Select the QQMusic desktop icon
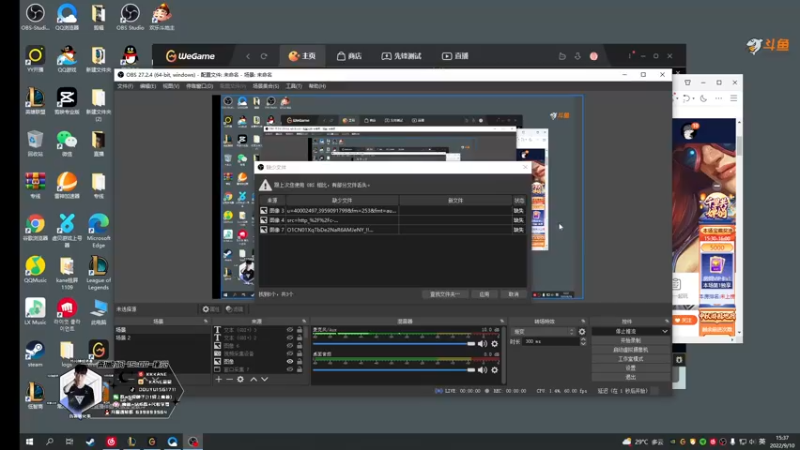This screenshot has height=450, width=800. pos(35,269)
